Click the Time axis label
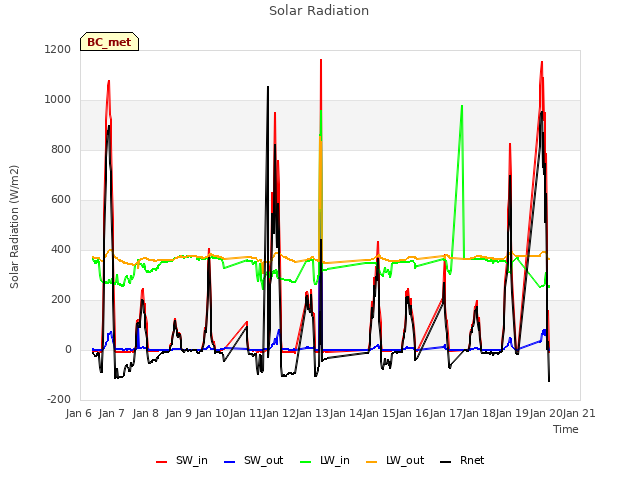The height and width of the screenshot is (480, 640). pyautogui.click(x=566, y=430)
